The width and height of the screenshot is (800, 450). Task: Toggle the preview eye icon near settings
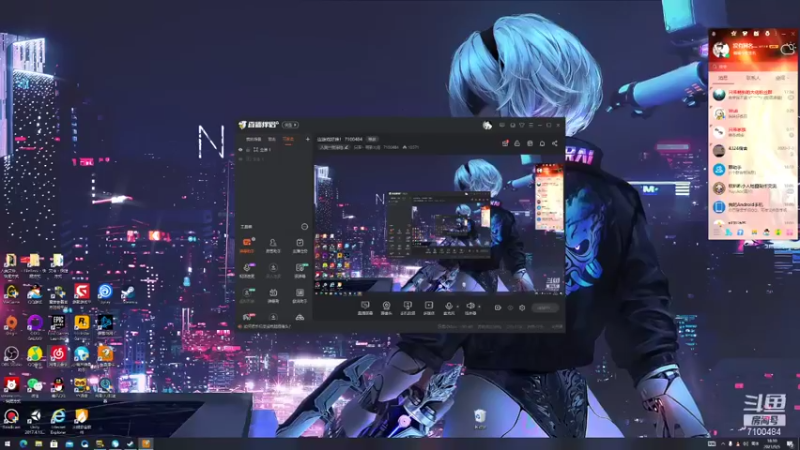click(510, 308)
